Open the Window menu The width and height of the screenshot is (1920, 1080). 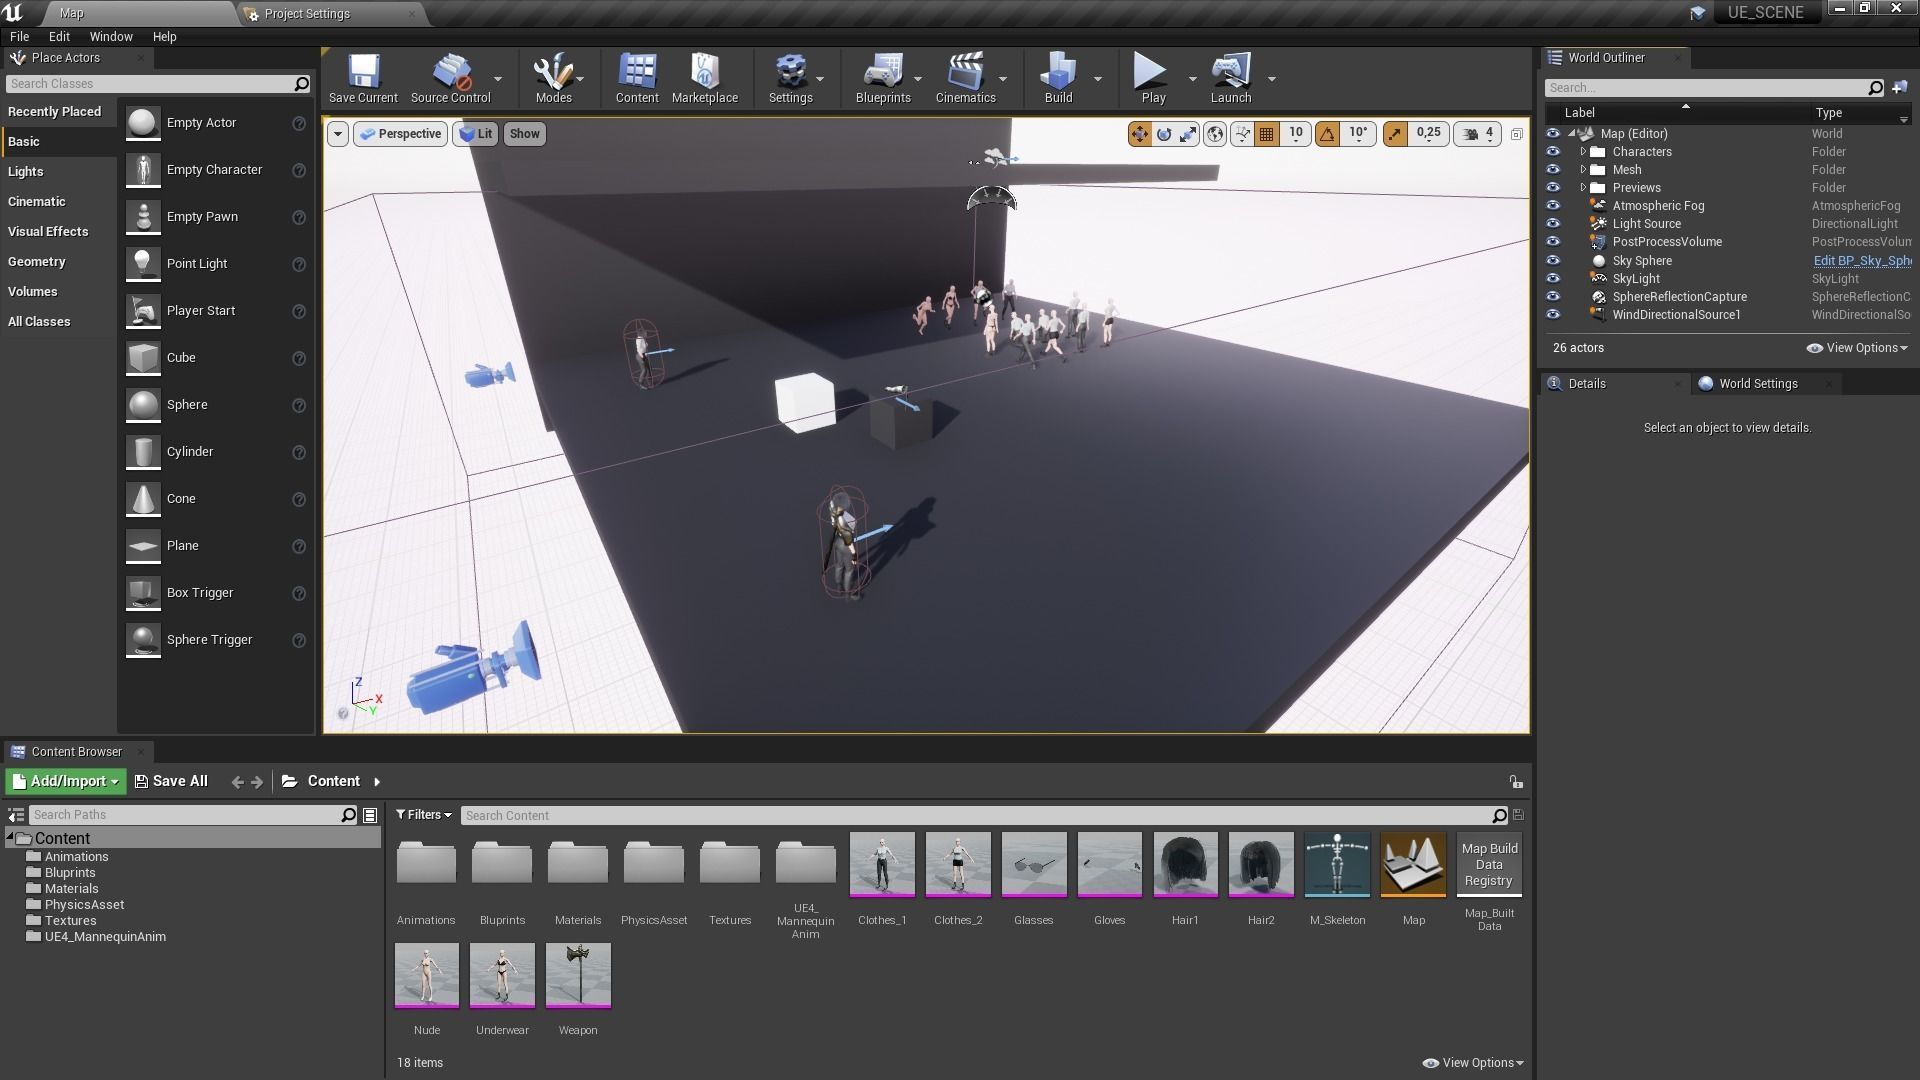110,36
